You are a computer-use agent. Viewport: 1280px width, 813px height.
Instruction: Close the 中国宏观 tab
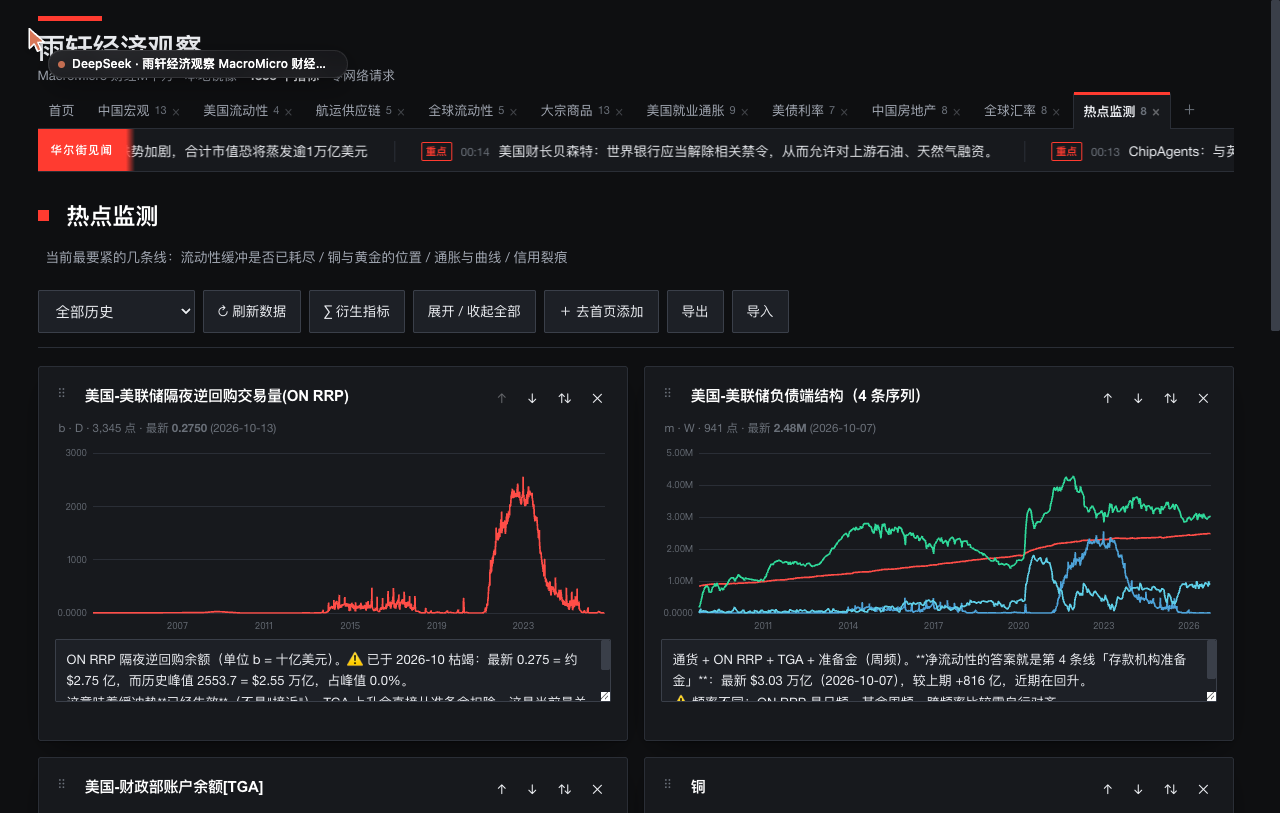[176, 111]
